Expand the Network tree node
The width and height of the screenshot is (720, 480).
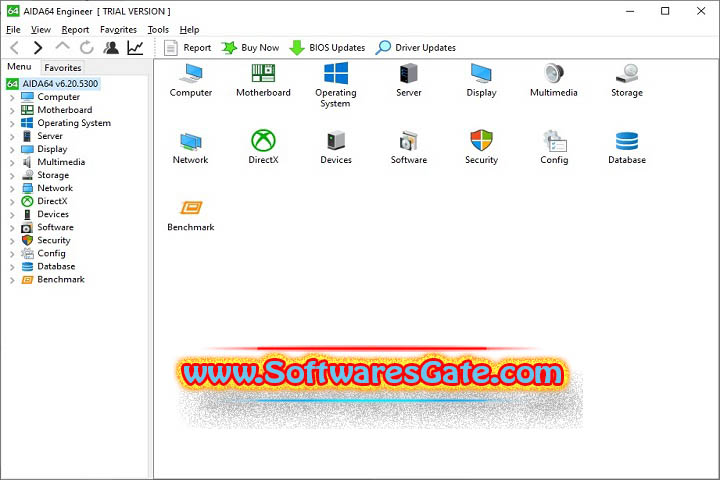tap(12, 188)
